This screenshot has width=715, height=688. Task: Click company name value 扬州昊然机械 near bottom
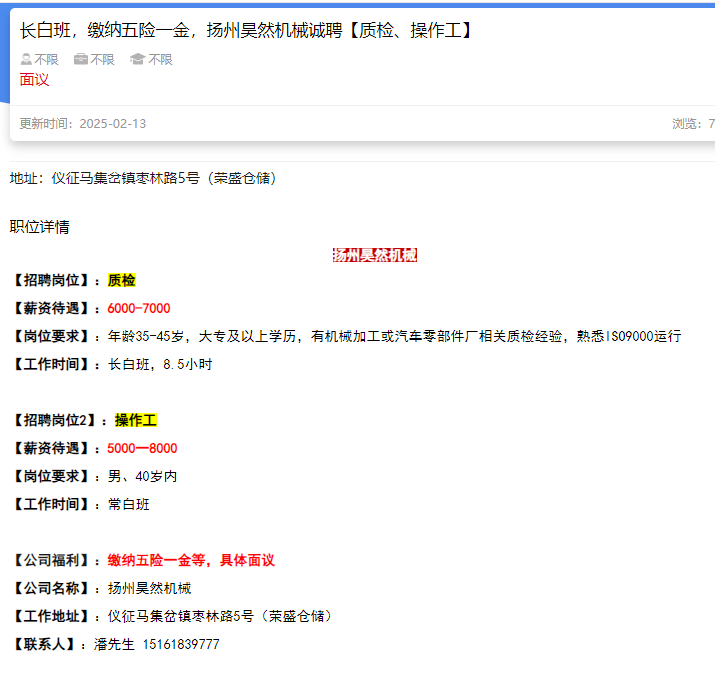(149, 588)
